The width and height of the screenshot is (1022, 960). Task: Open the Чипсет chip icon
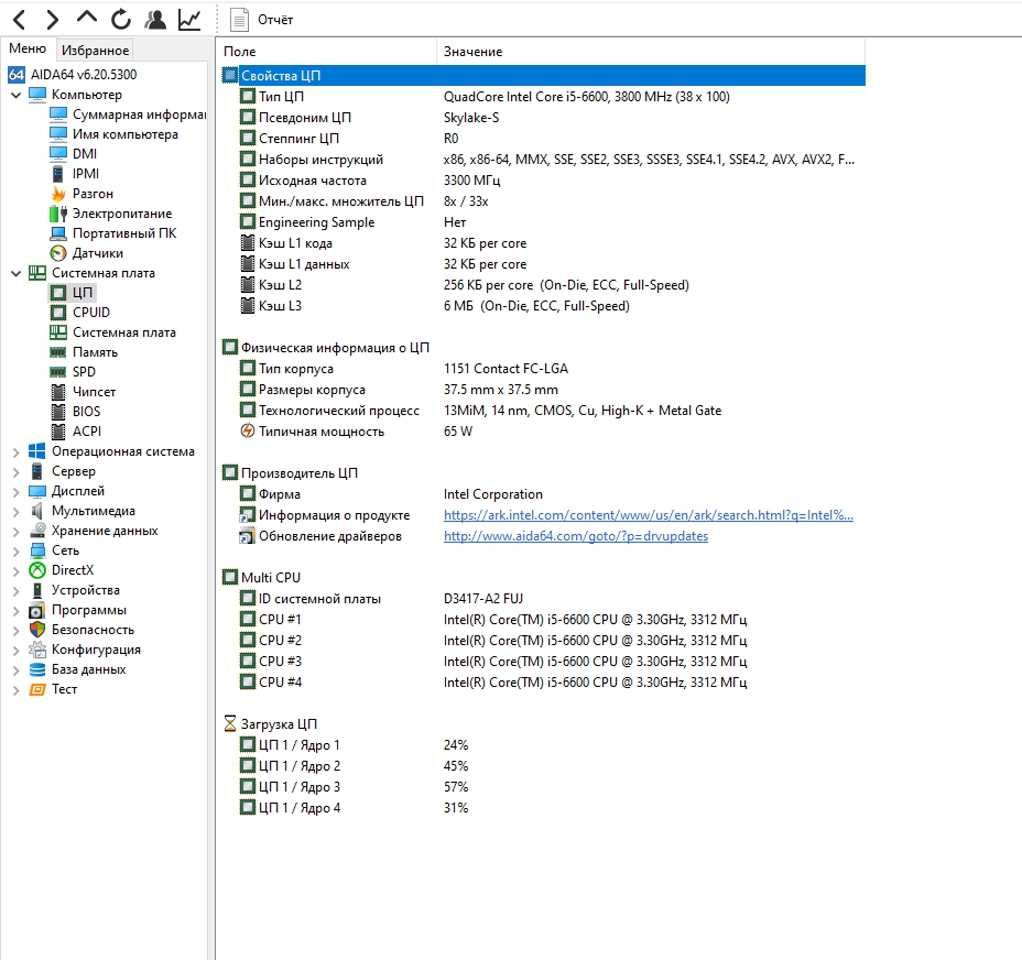58,392
